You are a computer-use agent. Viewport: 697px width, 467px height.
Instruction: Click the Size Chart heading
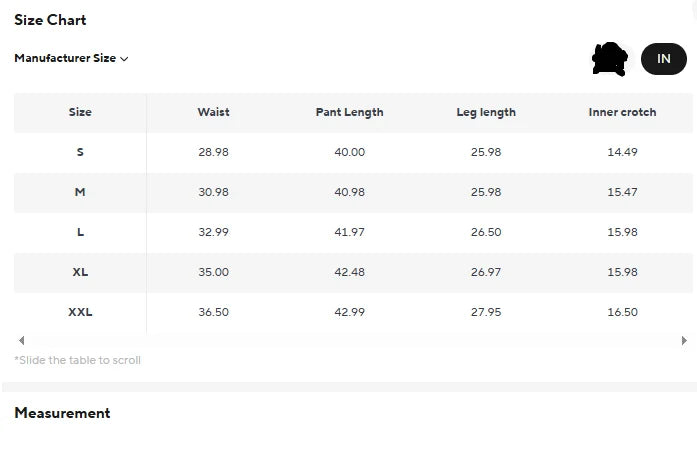pyautogui.click(x=50, y=20)
